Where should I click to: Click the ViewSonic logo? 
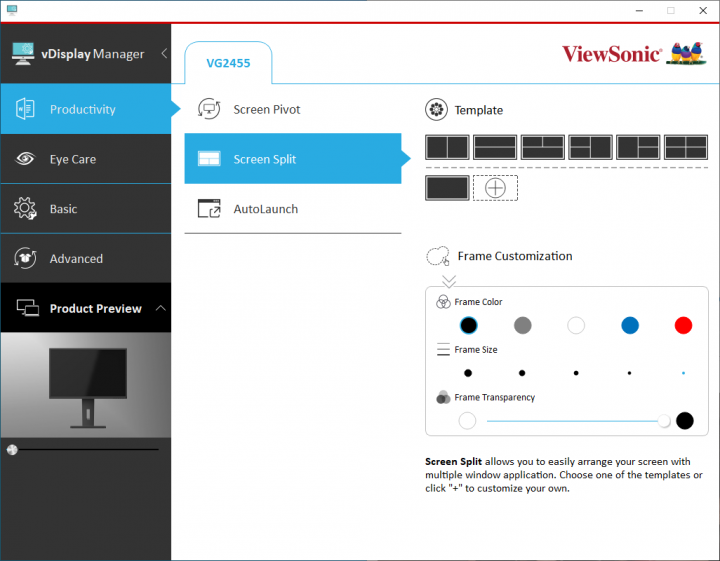coord(634,54)
